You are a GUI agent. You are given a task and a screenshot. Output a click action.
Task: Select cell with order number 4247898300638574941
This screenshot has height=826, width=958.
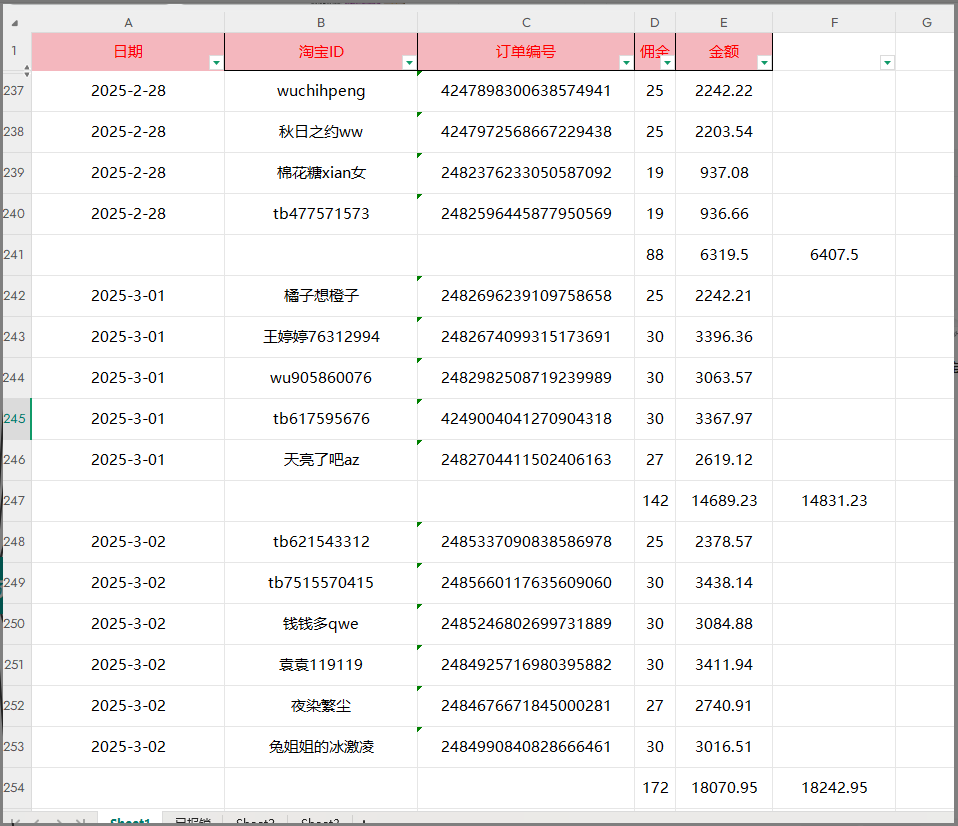[x=526, y=91]
